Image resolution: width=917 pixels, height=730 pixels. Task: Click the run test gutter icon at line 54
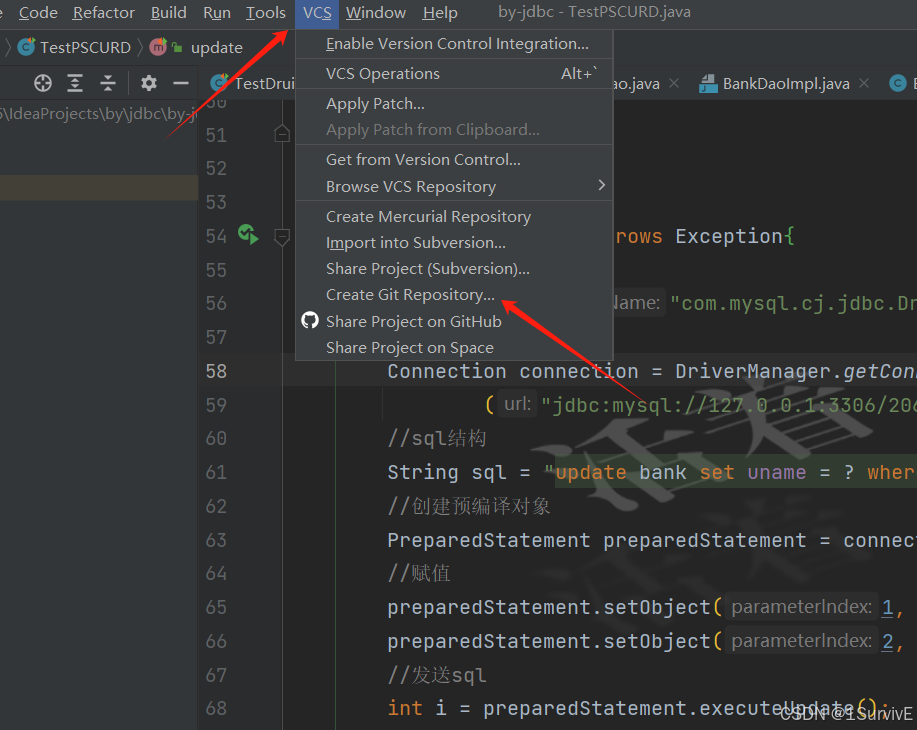point(248,235)
